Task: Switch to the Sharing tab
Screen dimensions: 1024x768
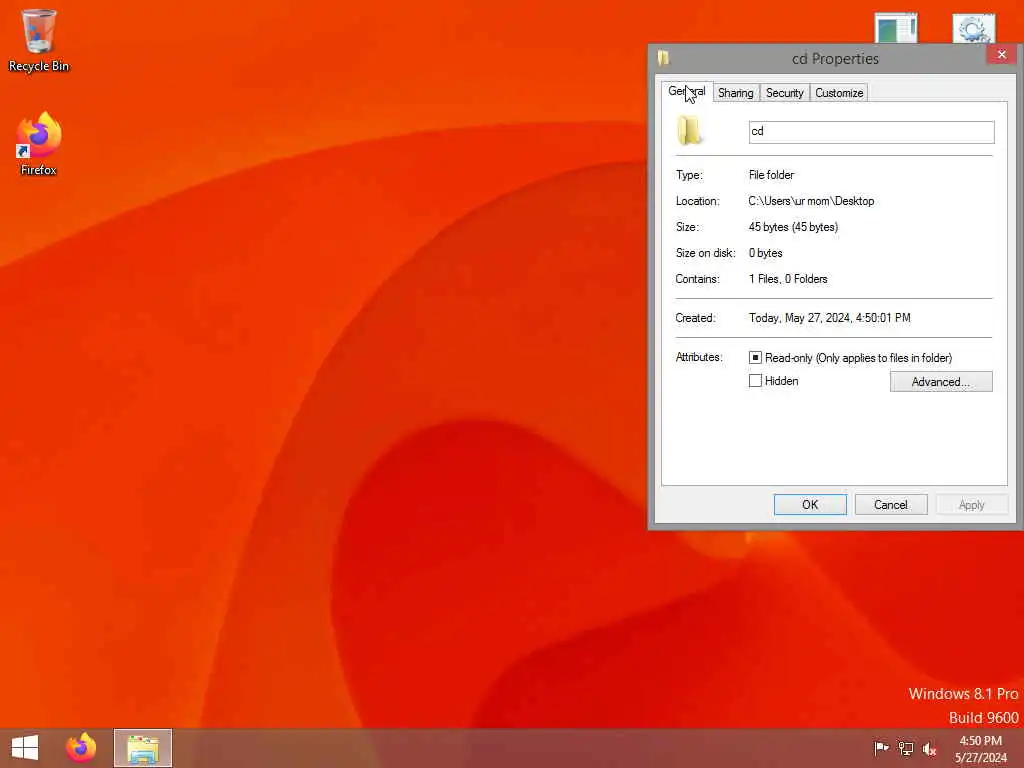Action: pyautogui.click(x=735, y=93)
